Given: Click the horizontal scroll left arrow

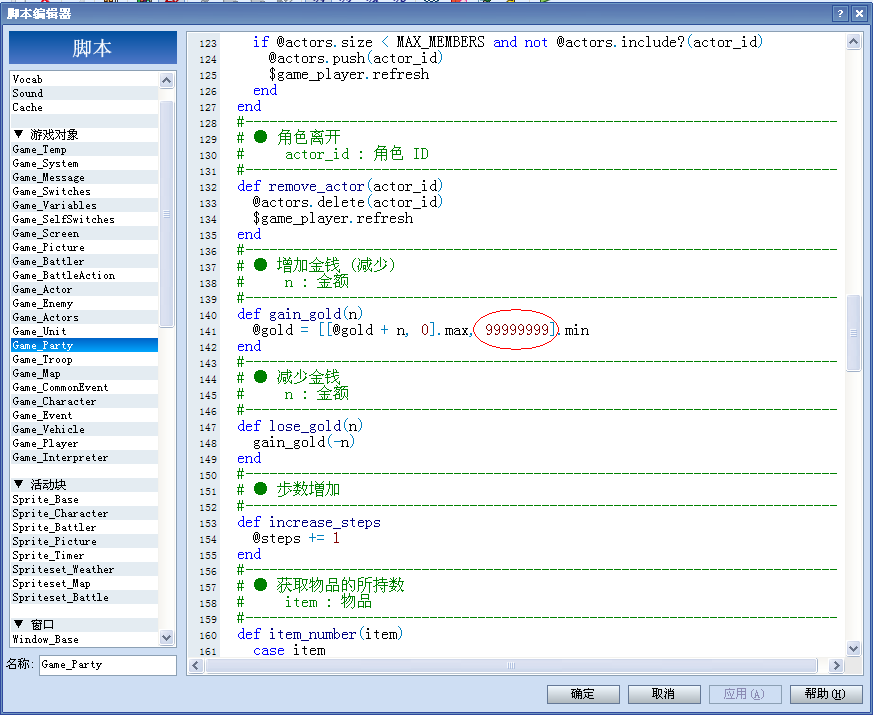Looking at the screenshot, I should (195, 665).
